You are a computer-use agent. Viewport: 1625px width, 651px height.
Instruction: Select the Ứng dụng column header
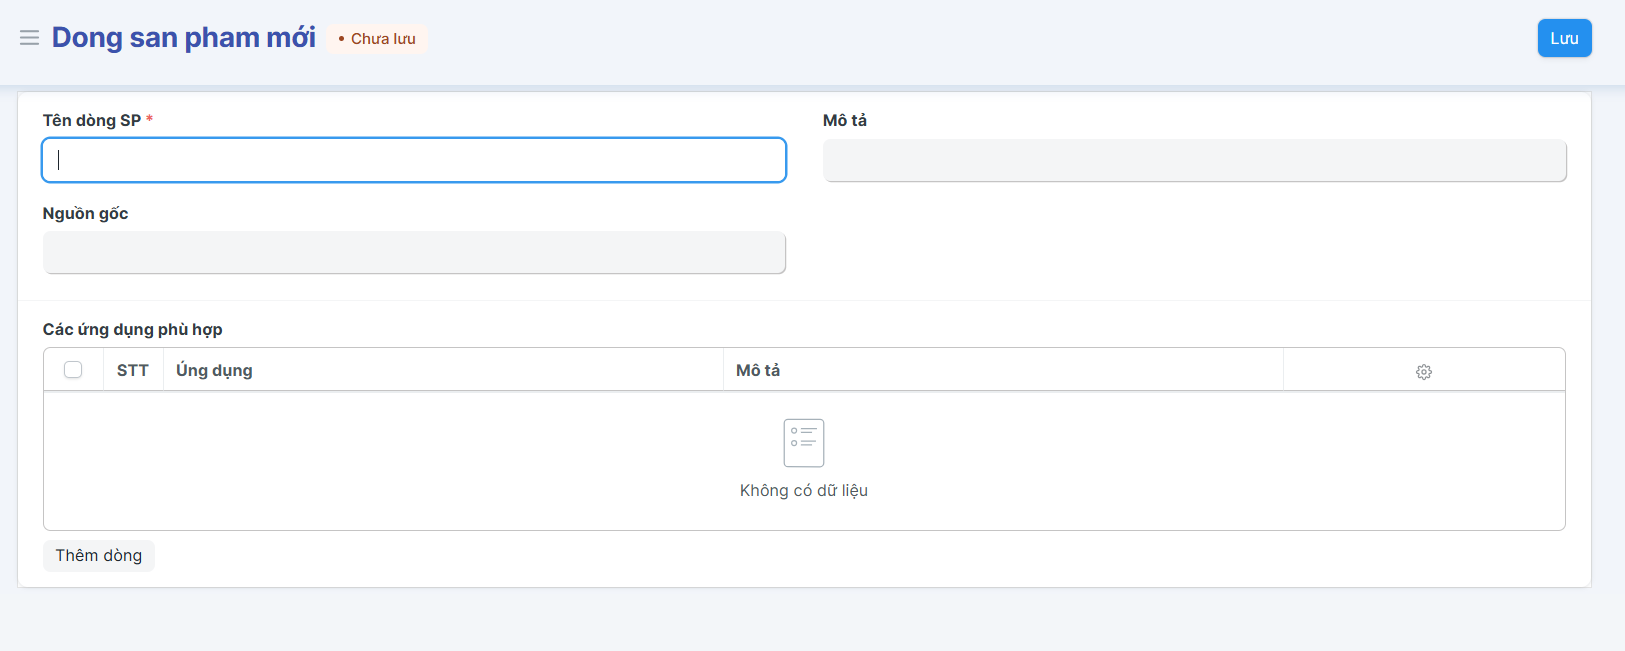(x=214, y=370)
